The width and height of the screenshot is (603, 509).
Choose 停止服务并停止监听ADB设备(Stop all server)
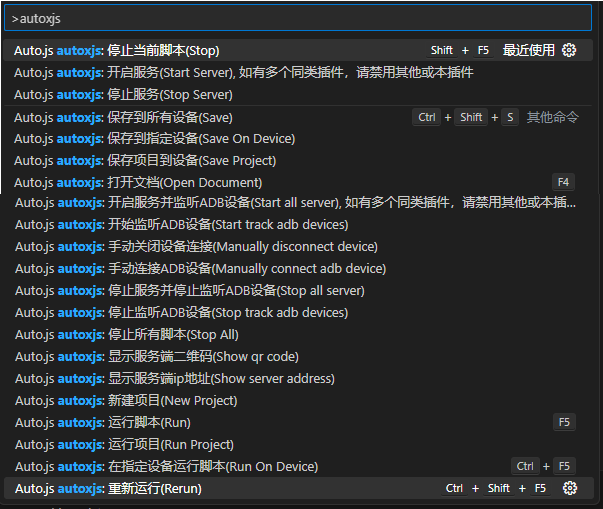tap(298, 290)
